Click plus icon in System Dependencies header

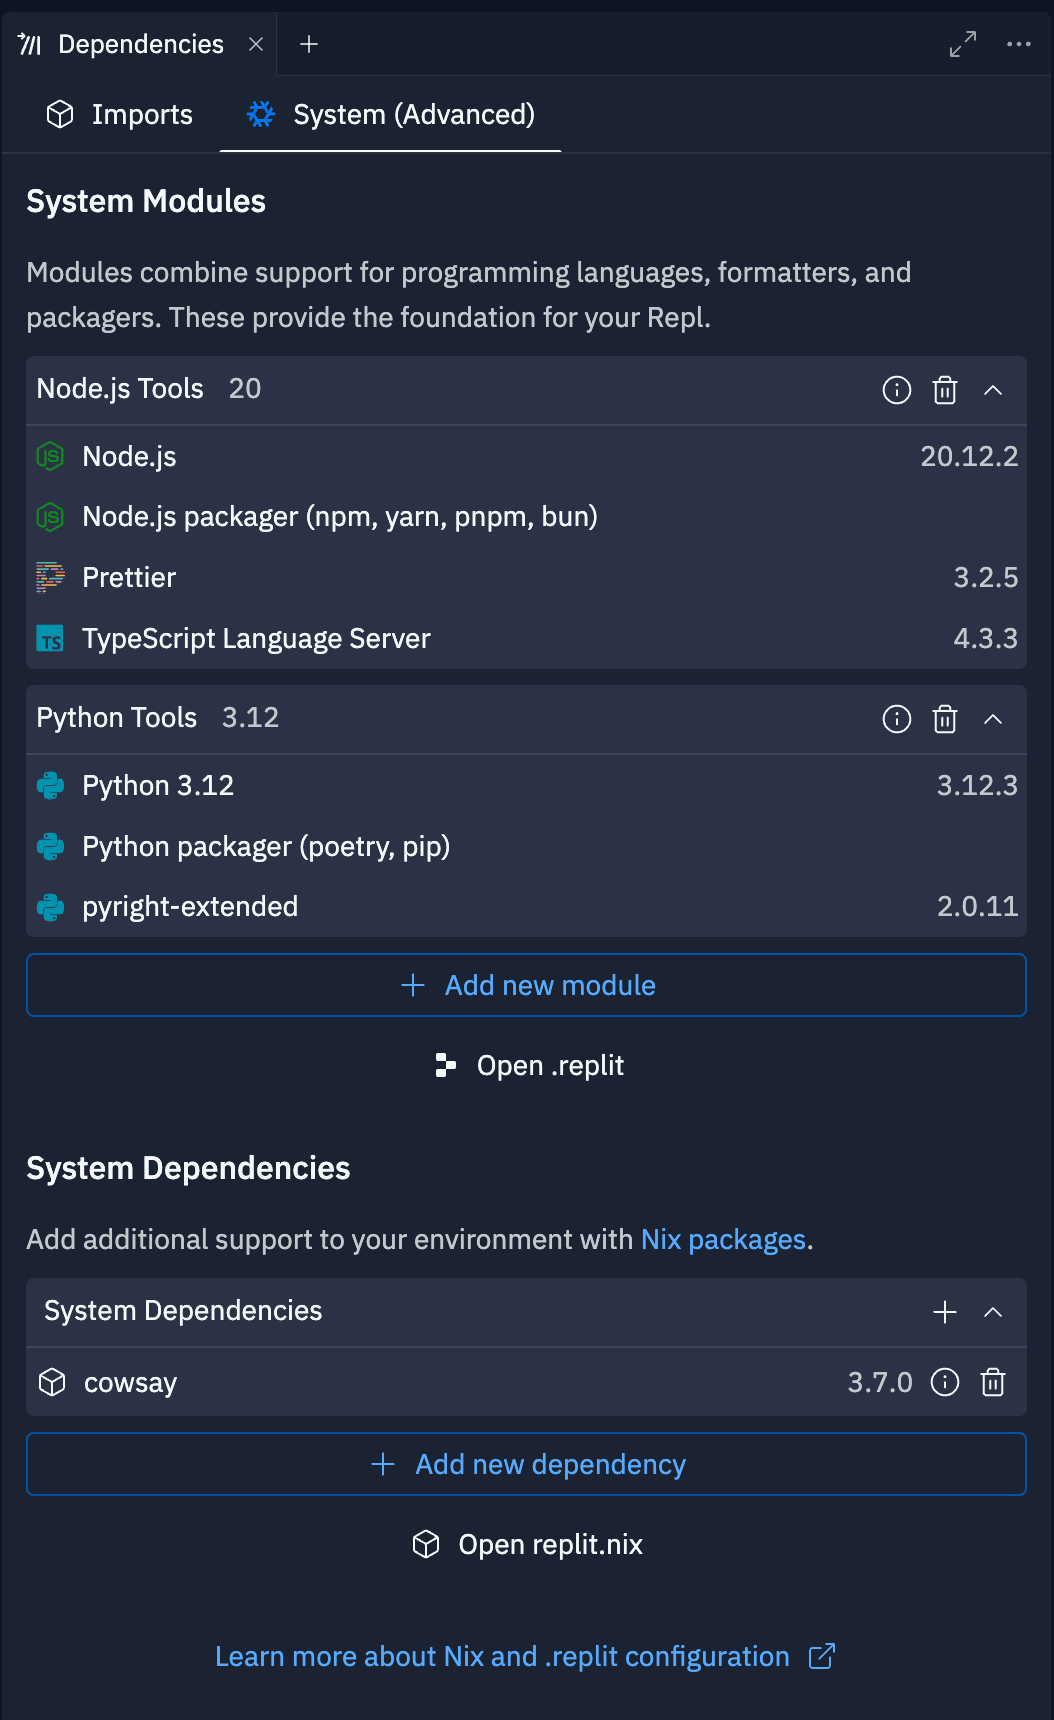coord(944,1312)
